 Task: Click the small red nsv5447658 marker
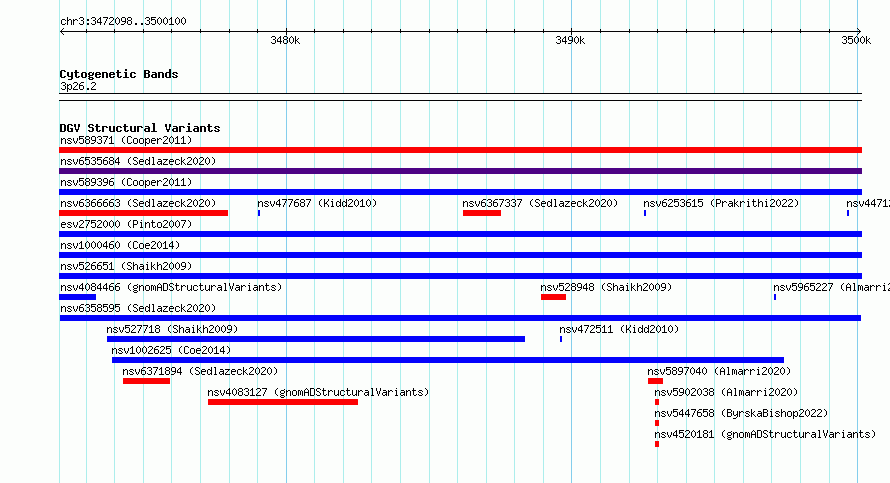point(657,423)
